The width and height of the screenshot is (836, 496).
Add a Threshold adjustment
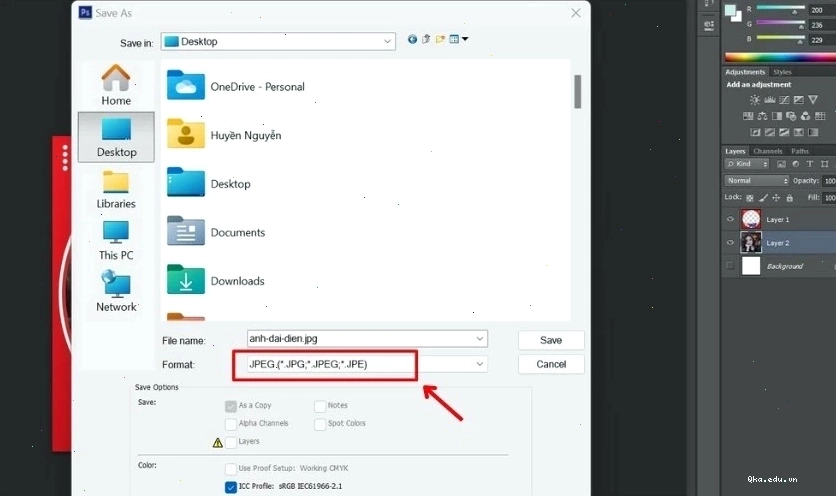(784, 132)
